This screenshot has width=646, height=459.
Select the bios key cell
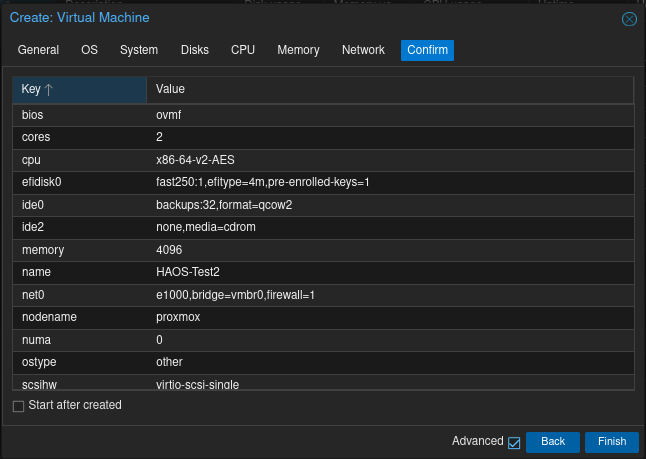[80, 115]
